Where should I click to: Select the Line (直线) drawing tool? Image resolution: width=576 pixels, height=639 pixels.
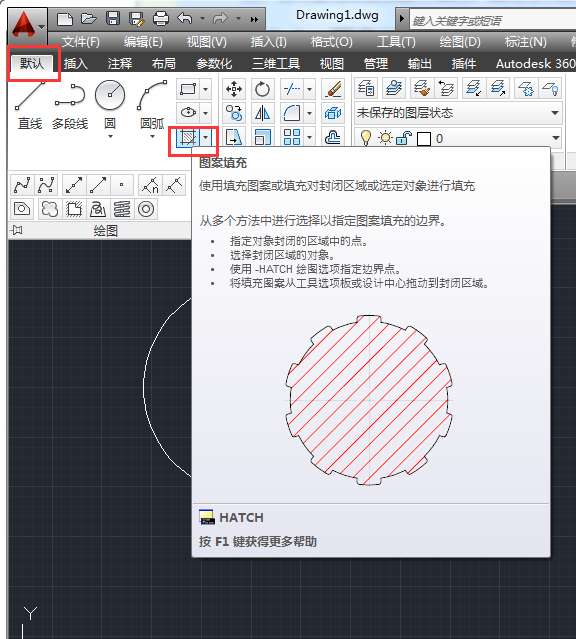tap(30, 104)
